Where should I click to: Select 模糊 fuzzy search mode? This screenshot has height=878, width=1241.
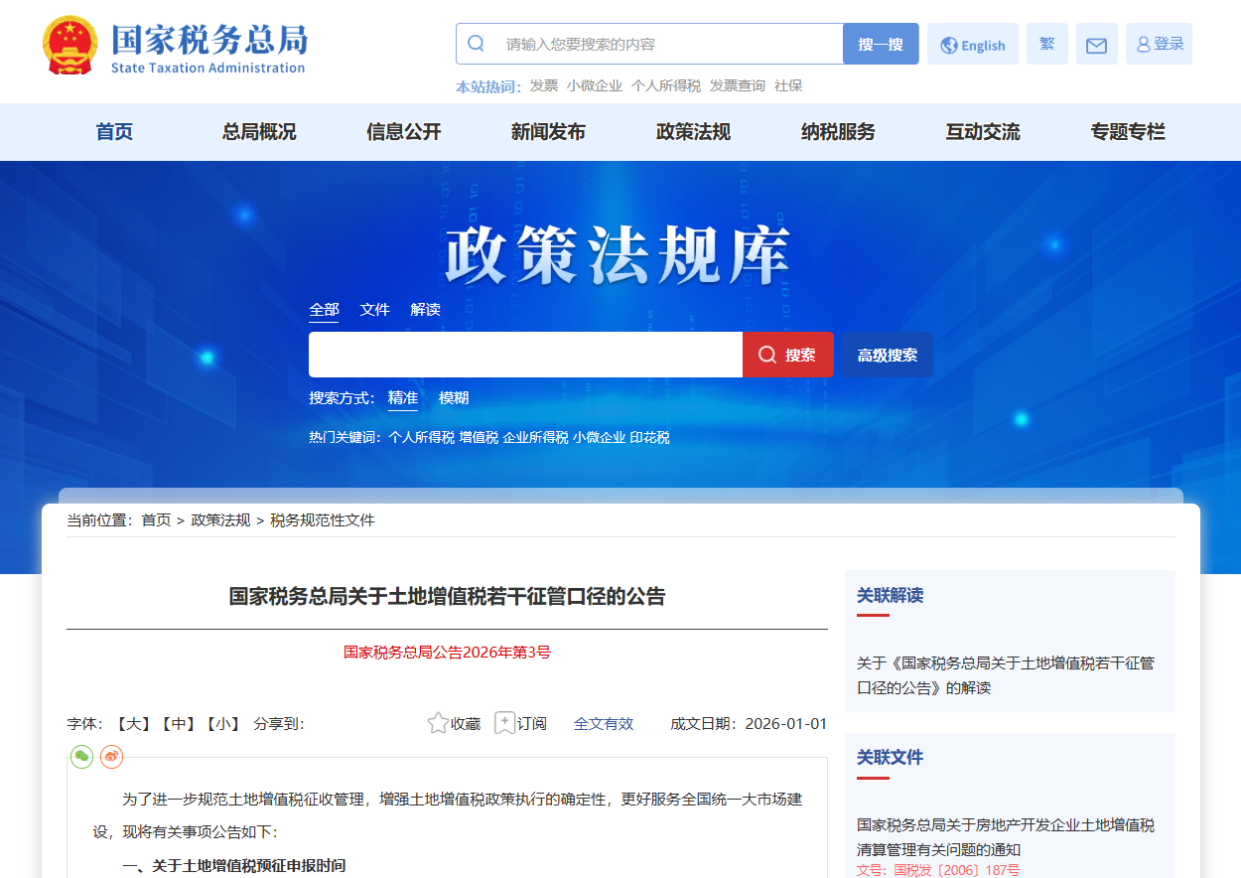(453, 398)
